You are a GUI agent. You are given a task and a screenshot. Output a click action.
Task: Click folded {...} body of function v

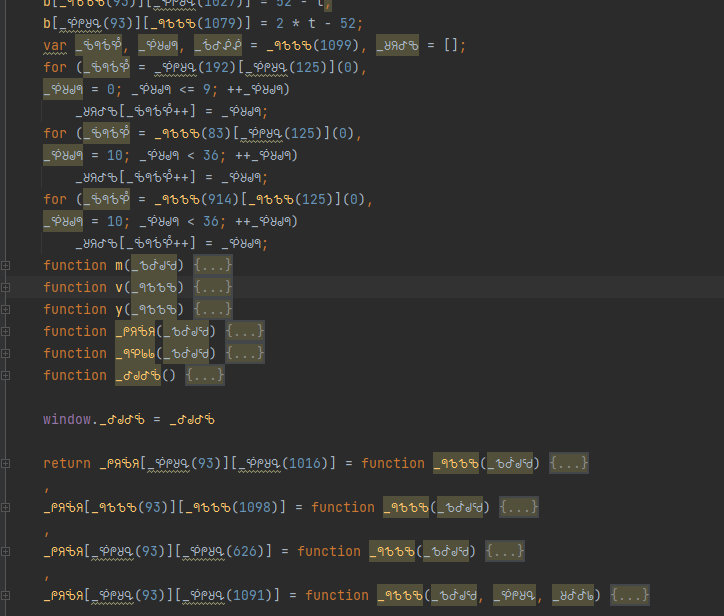[x=213, y=287]
